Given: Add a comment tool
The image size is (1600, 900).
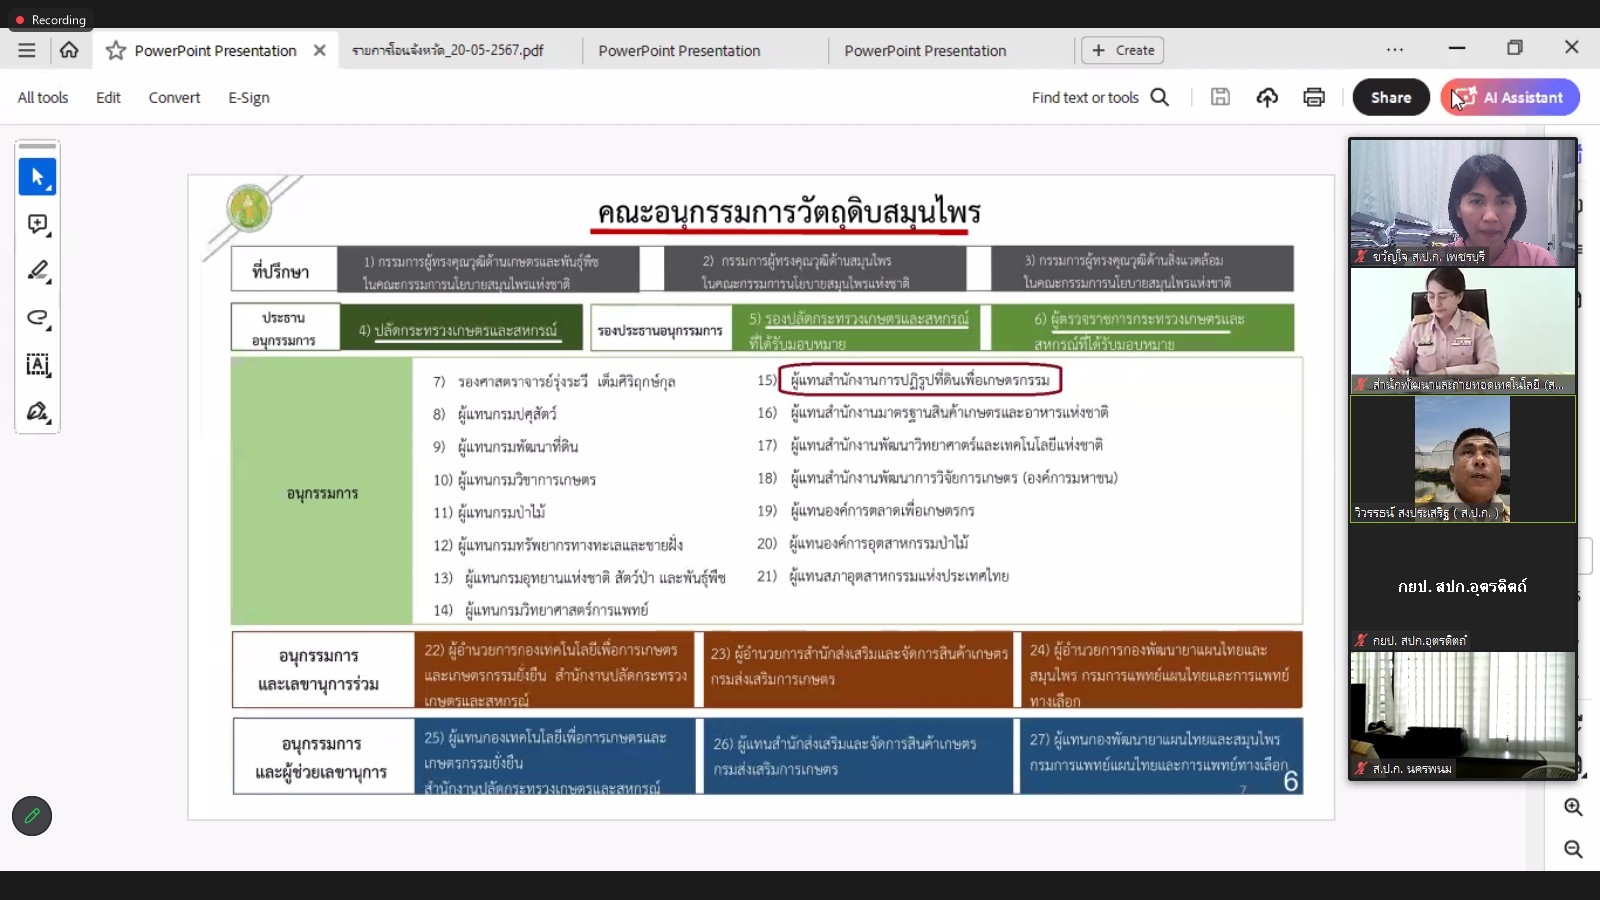Looking at the screenshot, I should point(37,225).
